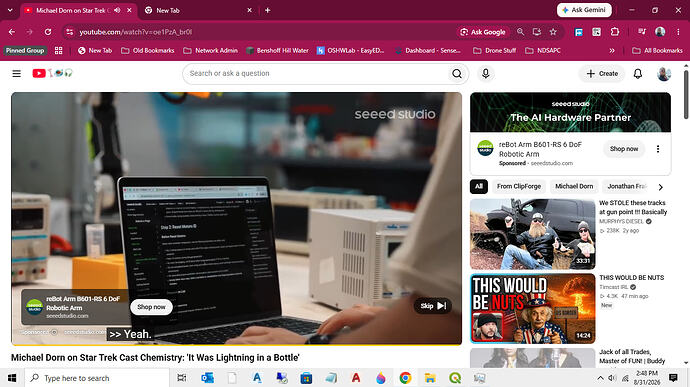The width and height of the screenshot is (690, 387).
Task: Open the Ask Google lens button
Action: pos(483,32)
